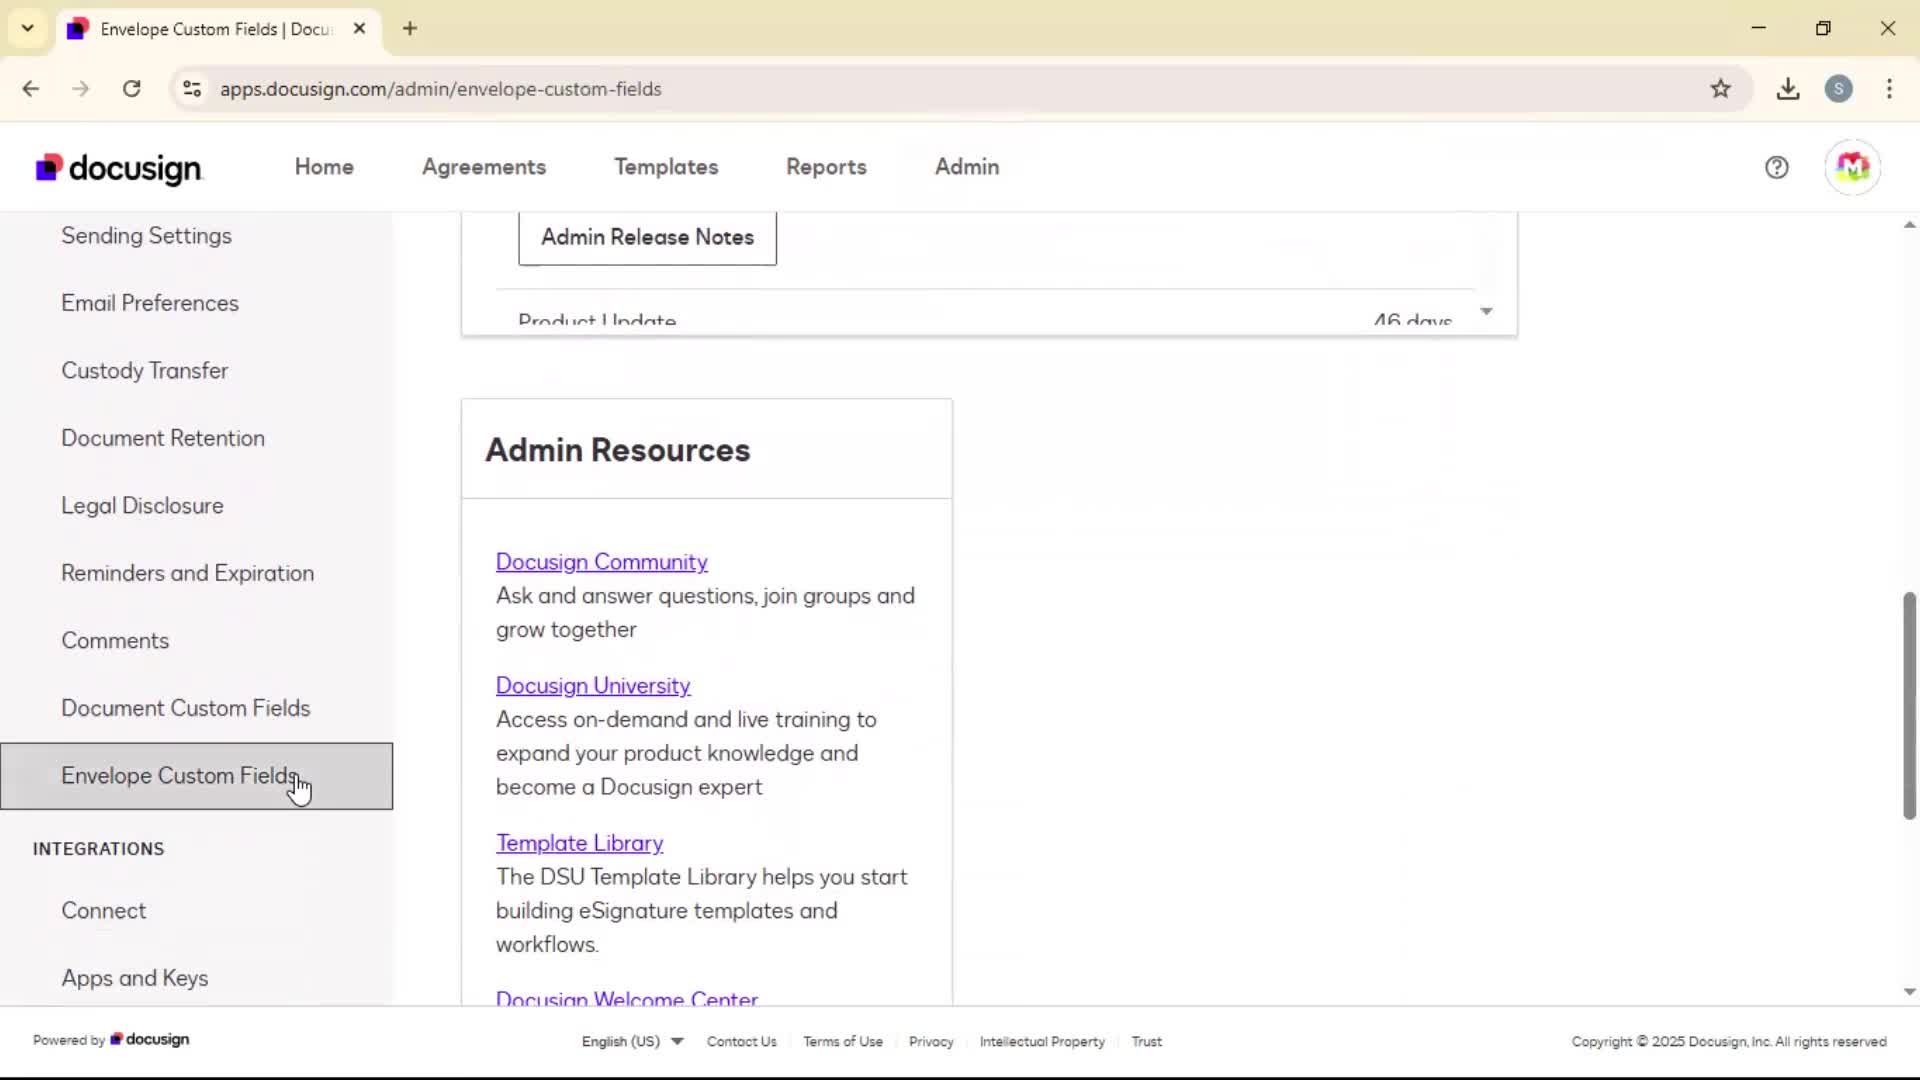Click the Terms of Use footer link

[843, 1041]
